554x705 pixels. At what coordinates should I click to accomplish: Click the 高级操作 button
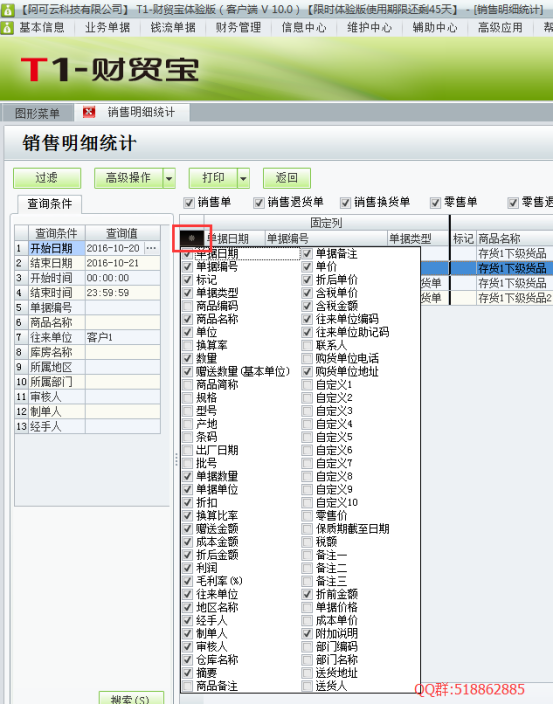[x=129, y=178]
